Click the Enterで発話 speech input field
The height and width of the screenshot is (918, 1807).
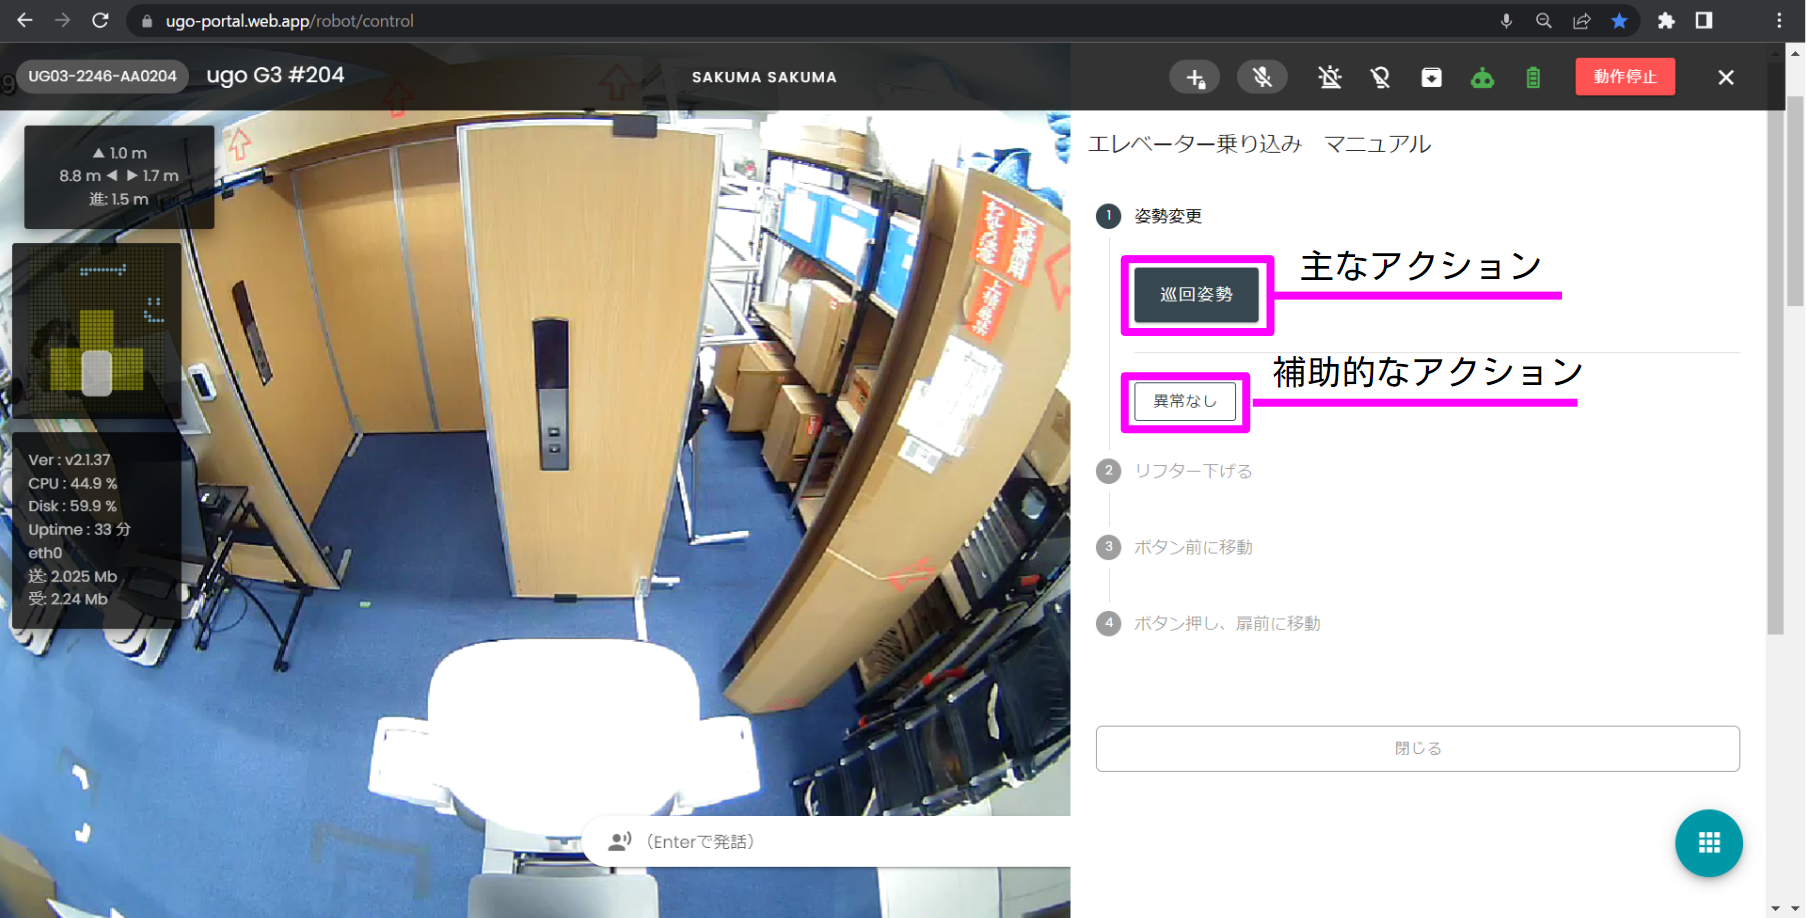720,841
